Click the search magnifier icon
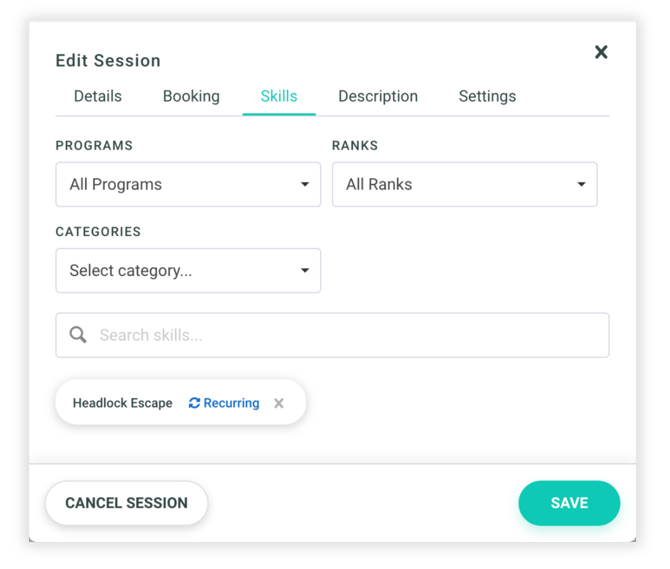This screenshot has height=569, width=670. [x=78, y=335]
